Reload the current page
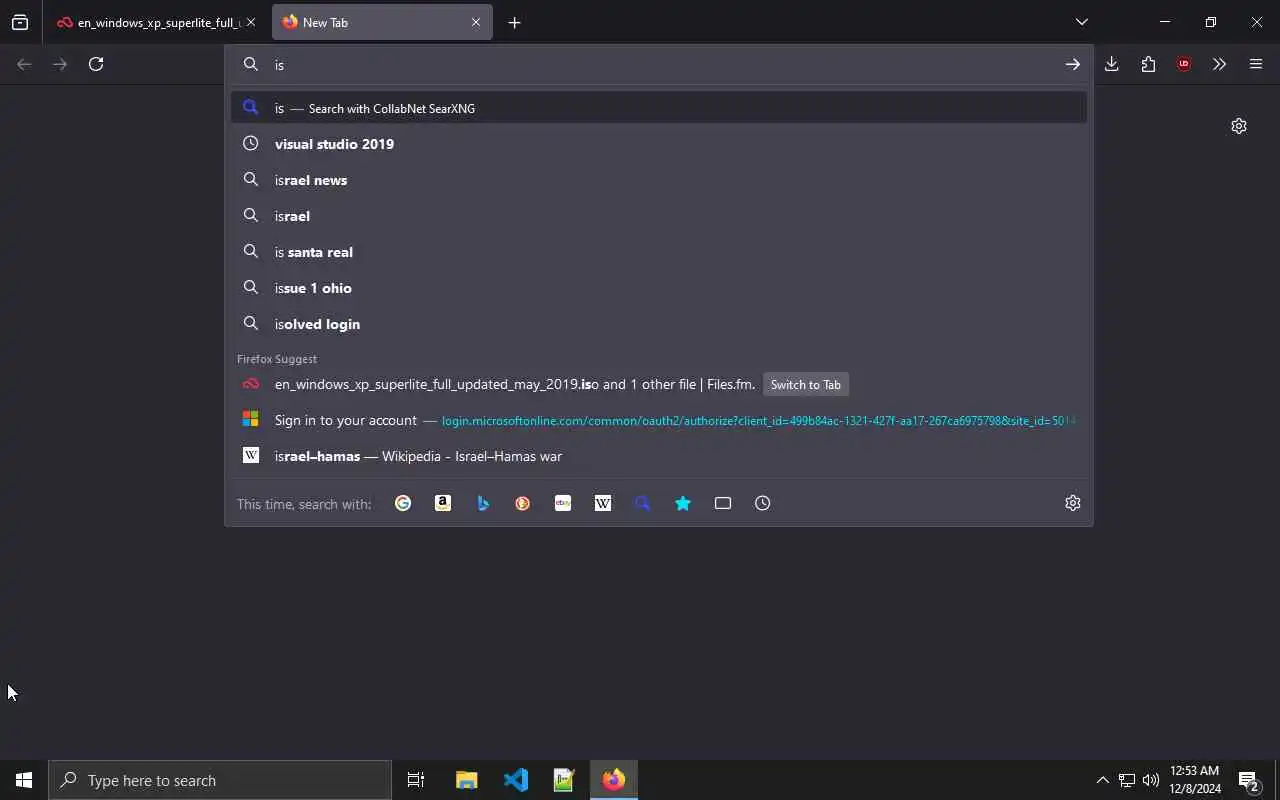This screenshot has height=800, width=1280. pos(96,64)
